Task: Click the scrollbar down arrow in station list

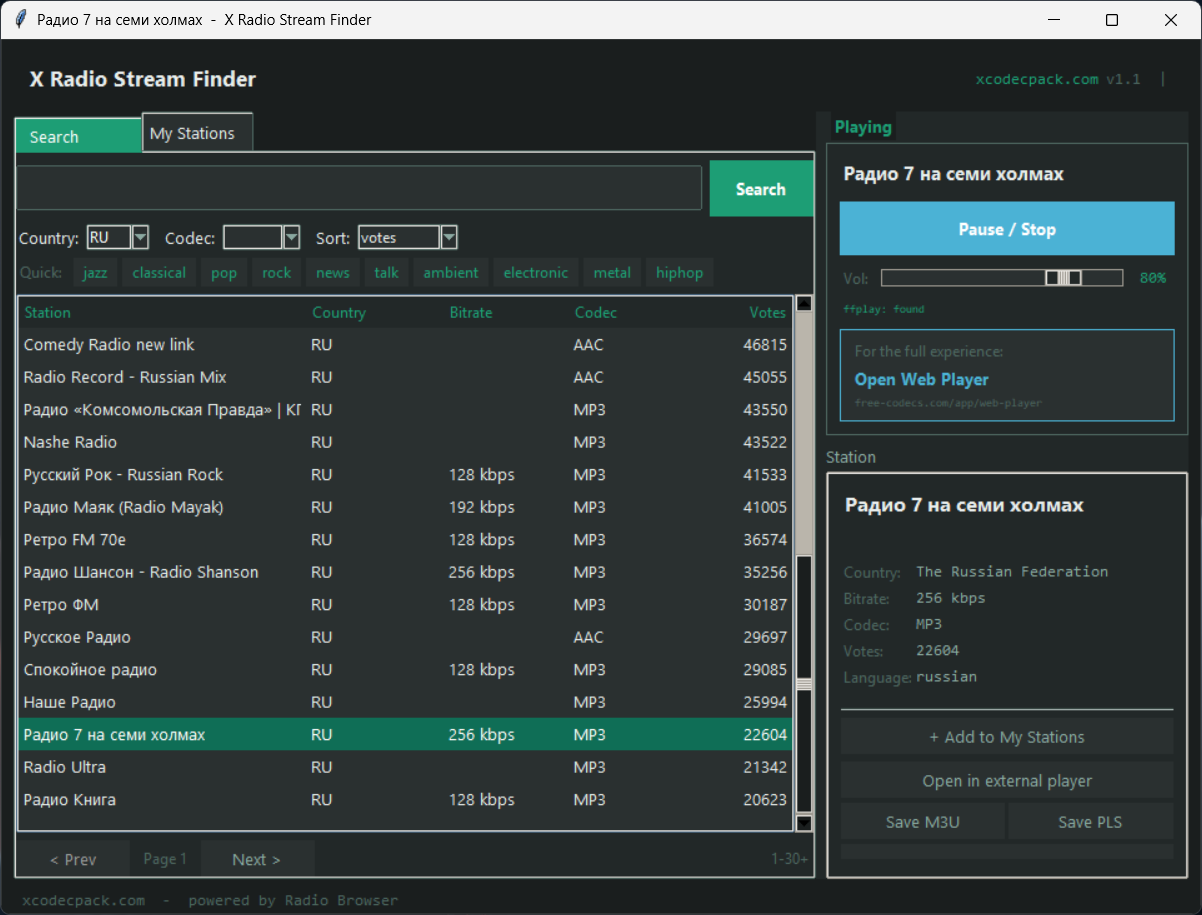Action: (x=804, y=822)
